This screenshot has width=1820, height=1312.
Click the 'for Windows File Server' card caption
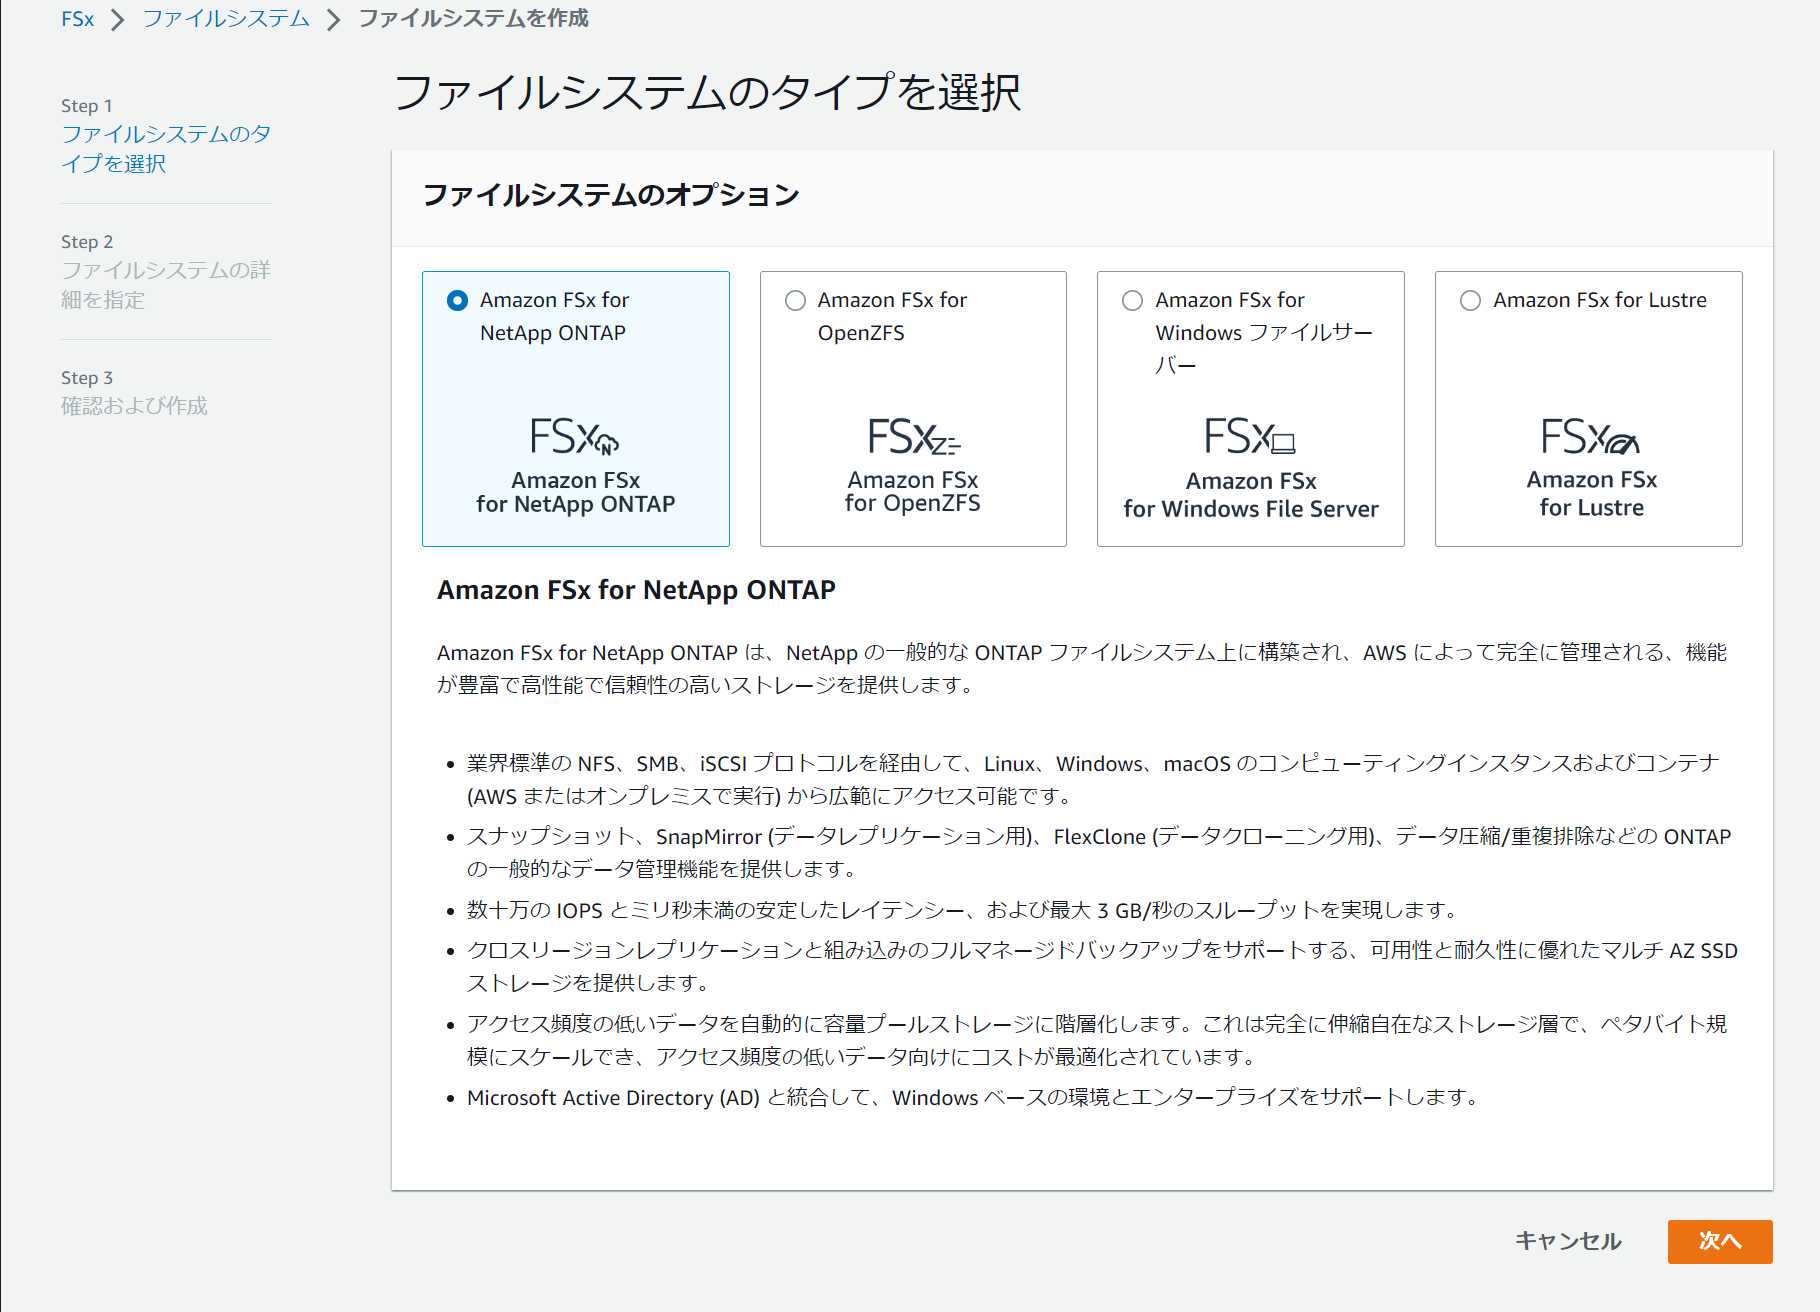(1251, 508)
